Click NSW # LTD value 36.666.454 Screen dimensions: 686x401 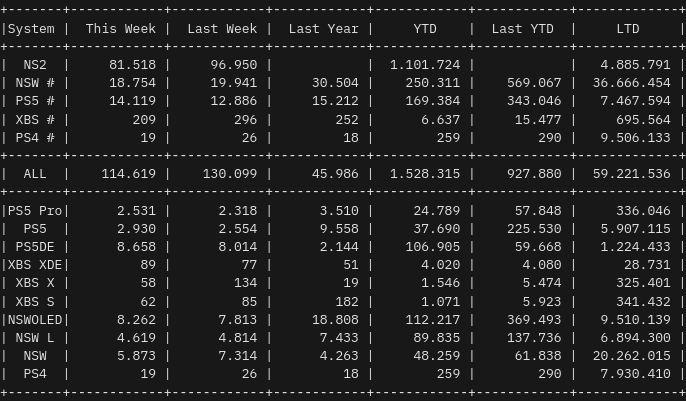(632, 83)
